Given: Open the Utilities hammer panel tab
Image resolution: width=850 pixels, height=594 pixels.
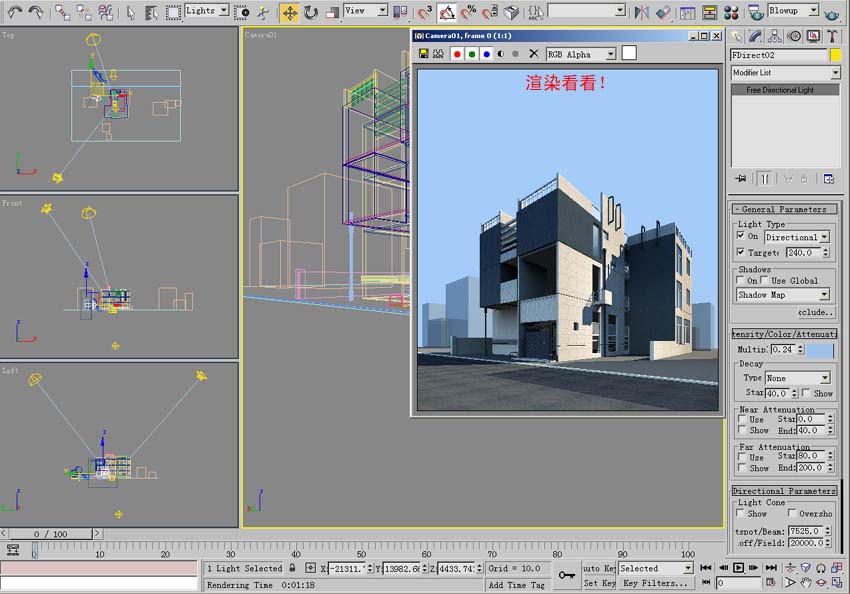Looking at the screenshot, I should tap(830, 36).
